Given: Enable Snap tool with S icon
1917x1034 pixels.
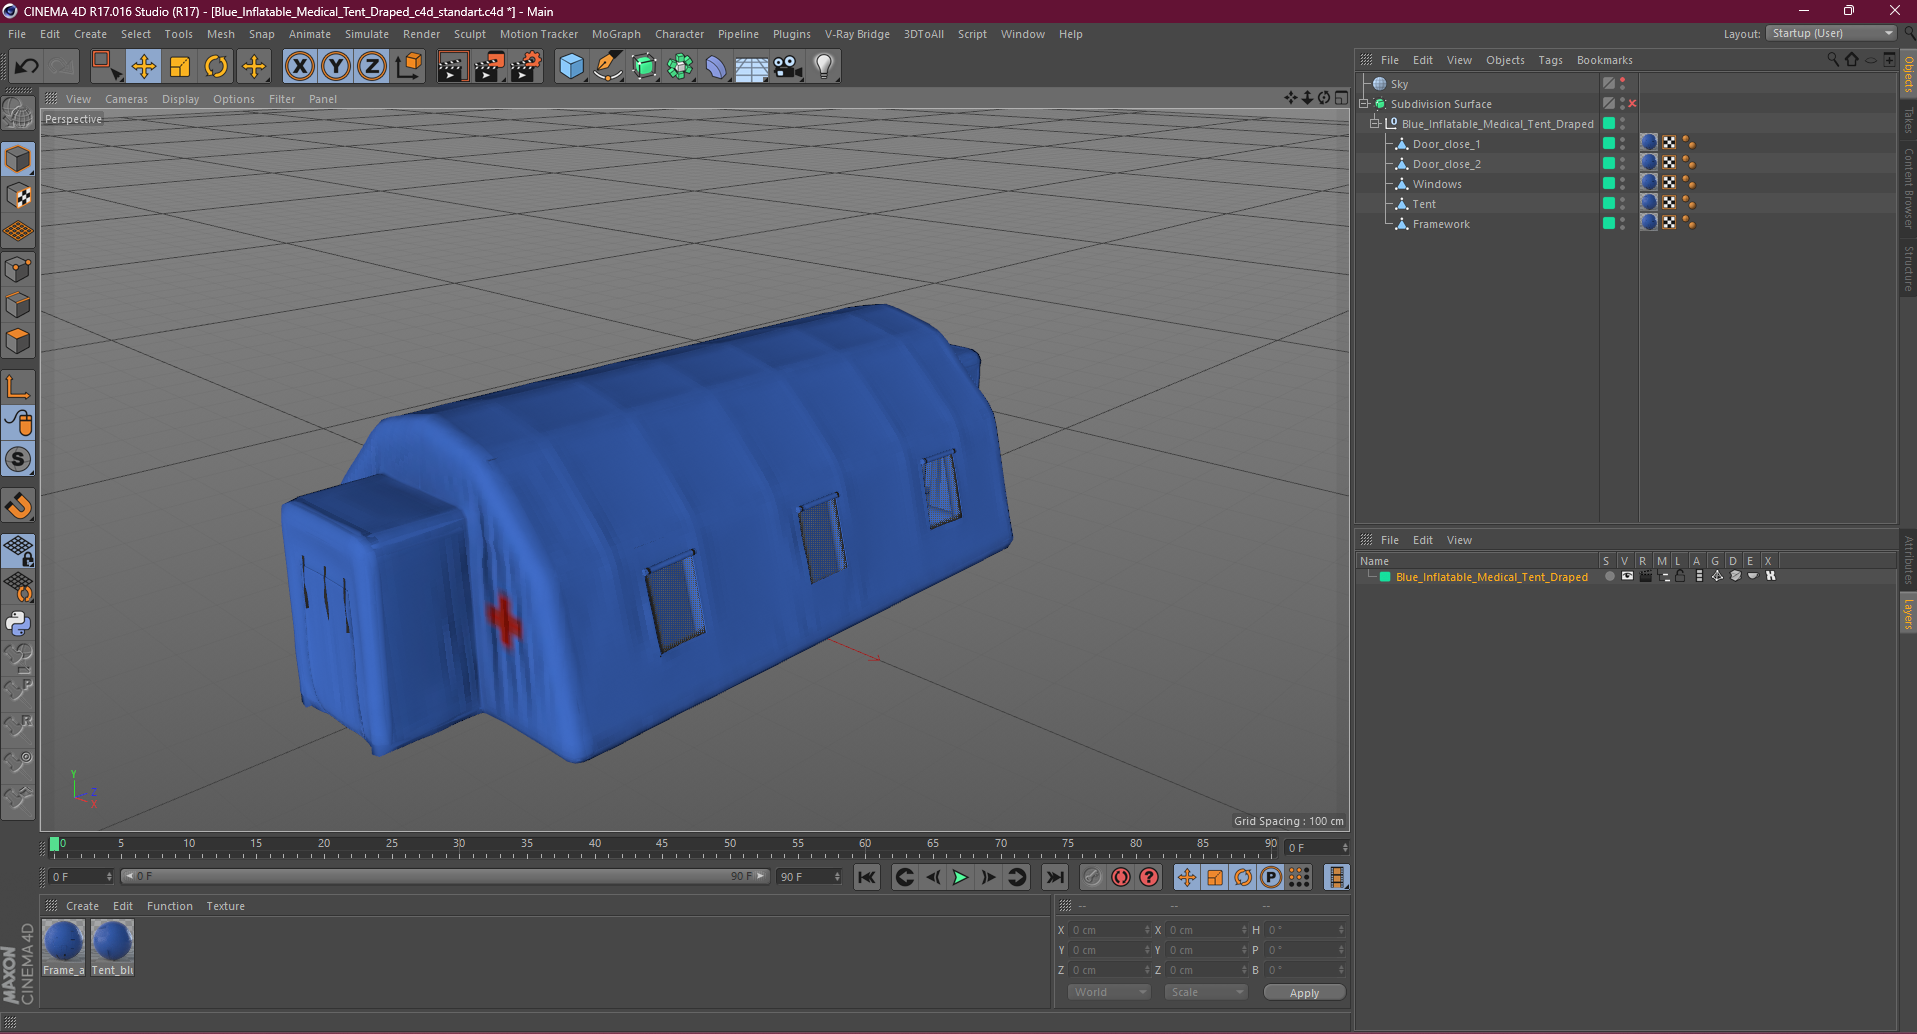Looking at the screenshot, I should tap(18, 460).
